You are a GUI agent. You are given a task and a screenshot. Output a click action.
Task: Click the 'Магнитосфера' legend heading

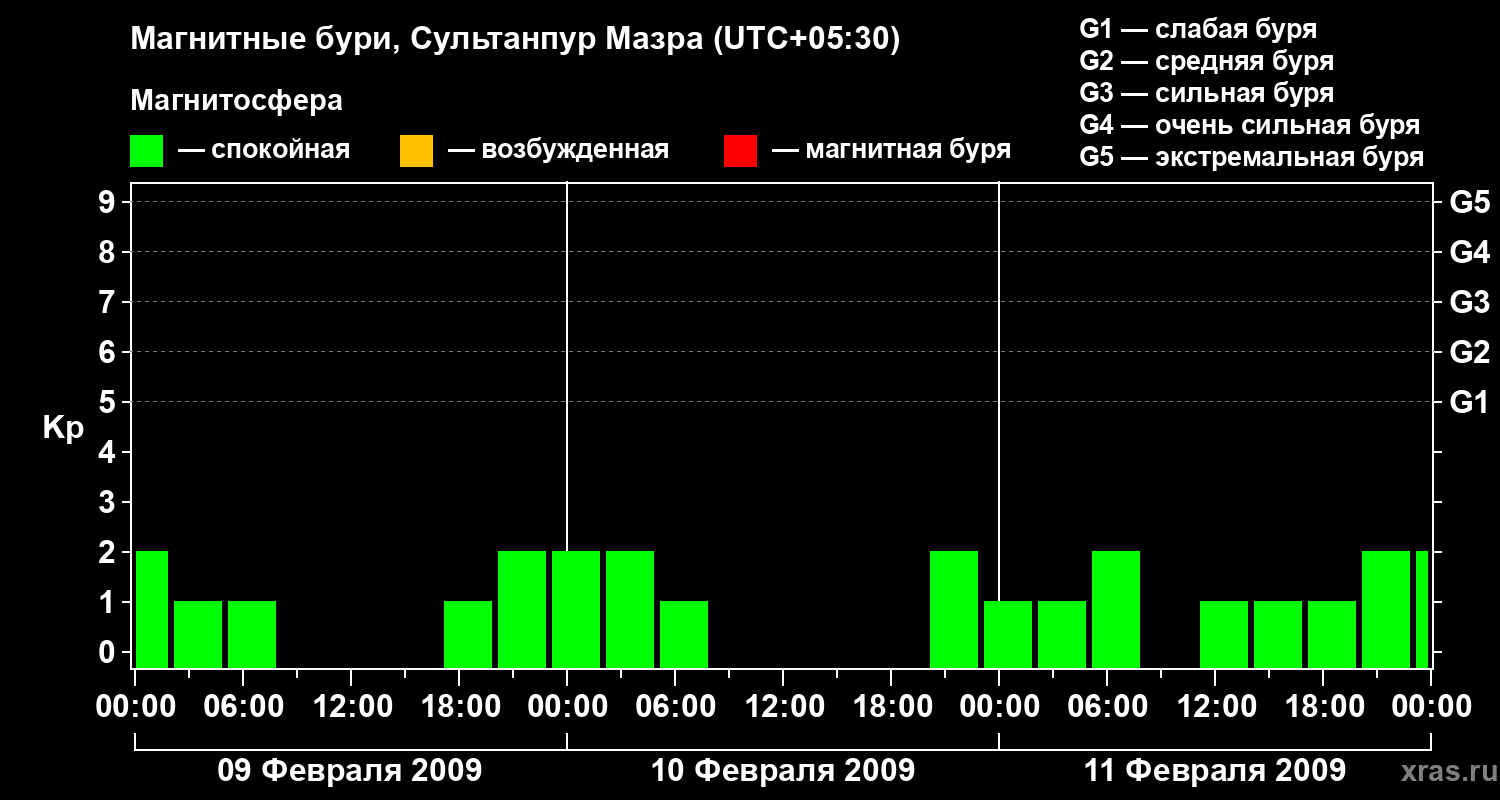pos(236,101)
